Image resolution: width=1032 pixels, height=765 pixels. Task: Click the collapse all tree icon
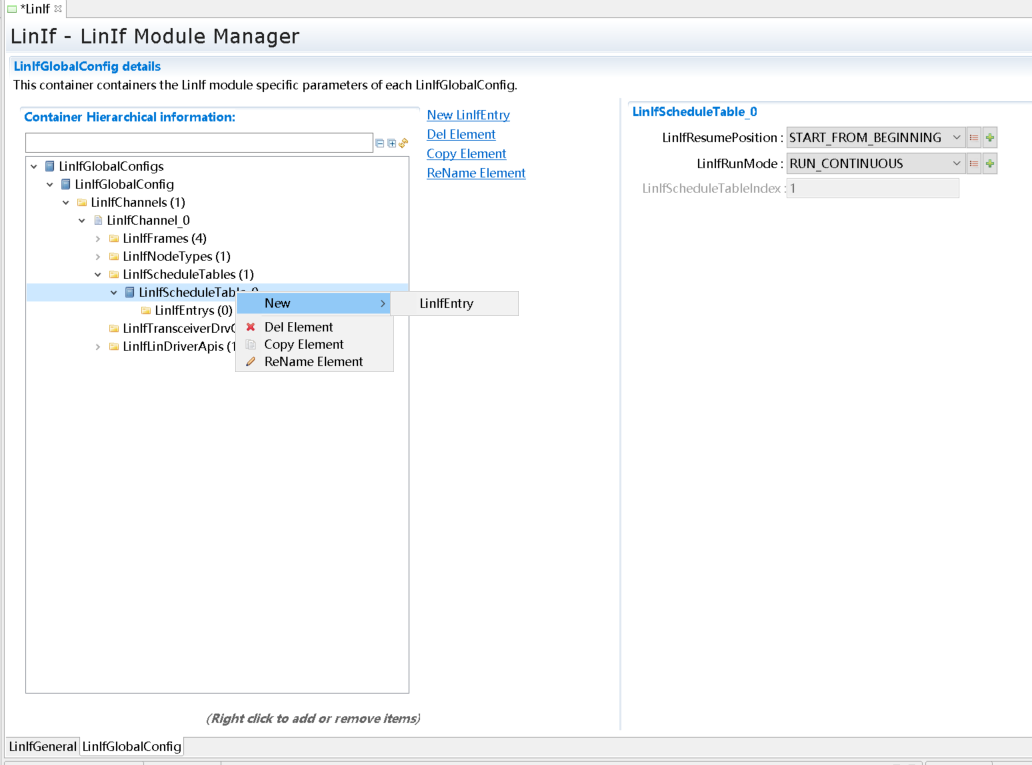click(380, 143)
